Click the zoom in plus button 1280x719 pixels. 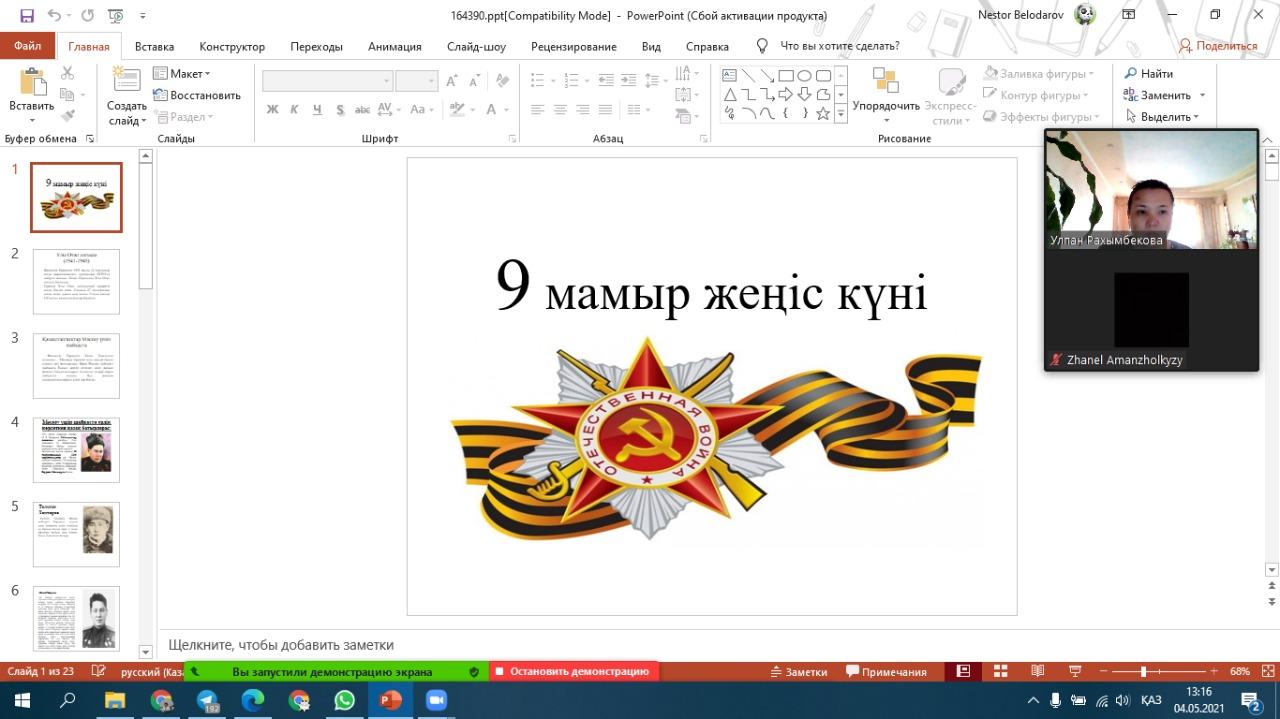click(1213, 671)
